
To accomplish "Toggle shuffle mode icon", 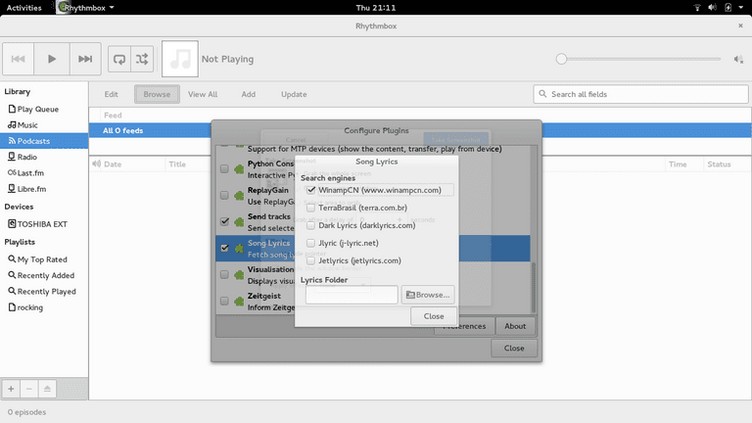I will point(142,59).
